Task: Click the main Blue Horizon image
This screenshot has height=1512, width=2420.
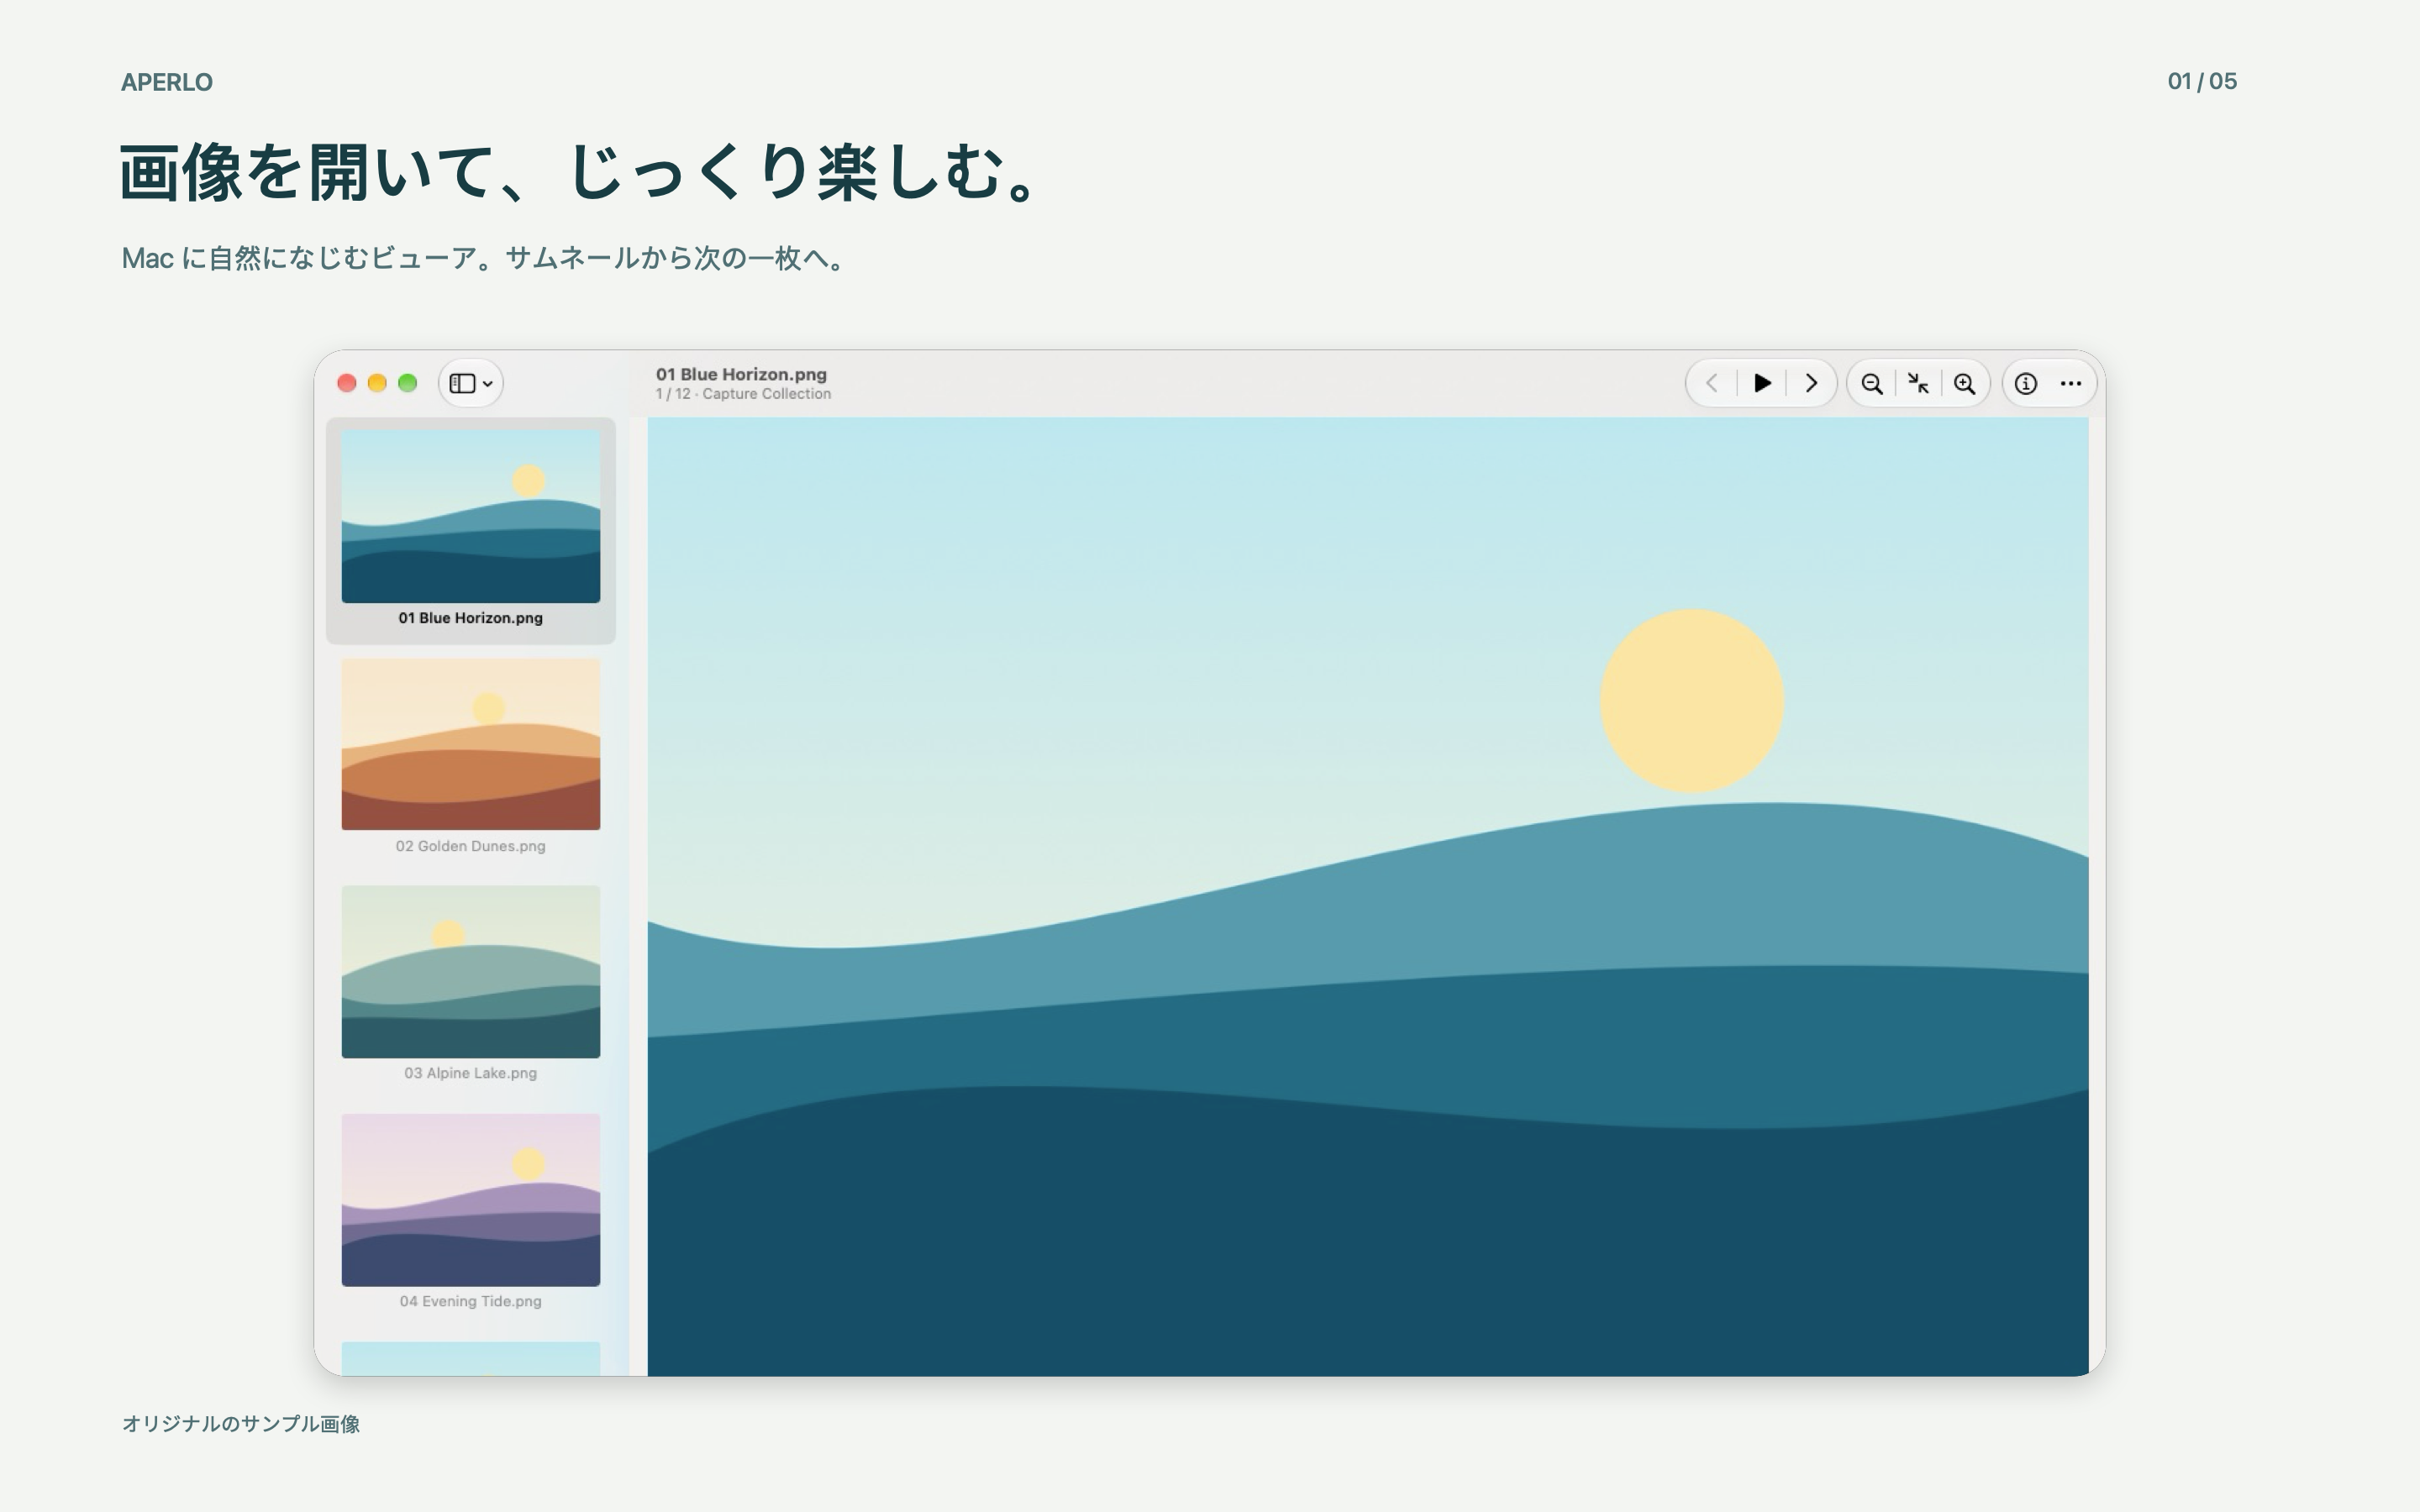Action: click(x=1368, y=897)
